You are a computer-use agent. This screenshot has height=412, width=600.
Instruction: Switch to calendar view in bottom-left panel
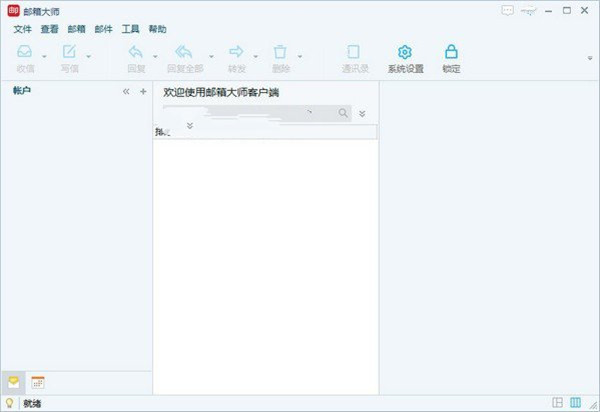pos(38,382)
